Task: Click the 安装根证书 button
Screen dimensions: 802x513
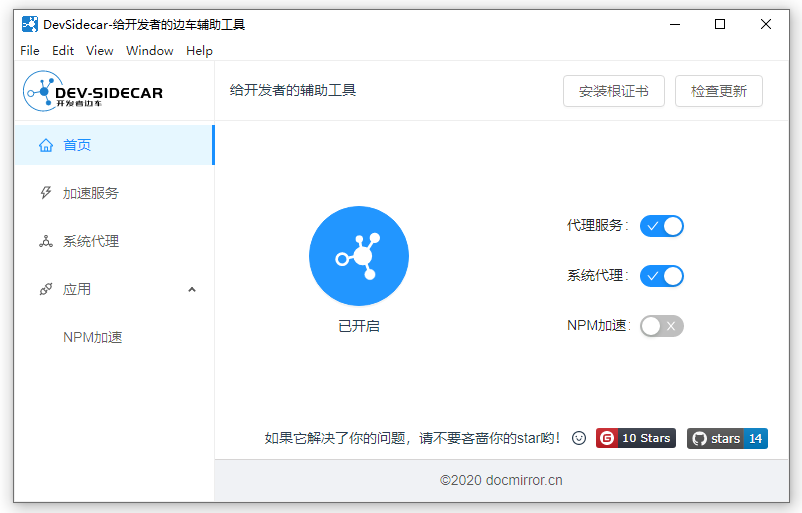Action: [x=614, y=91]
